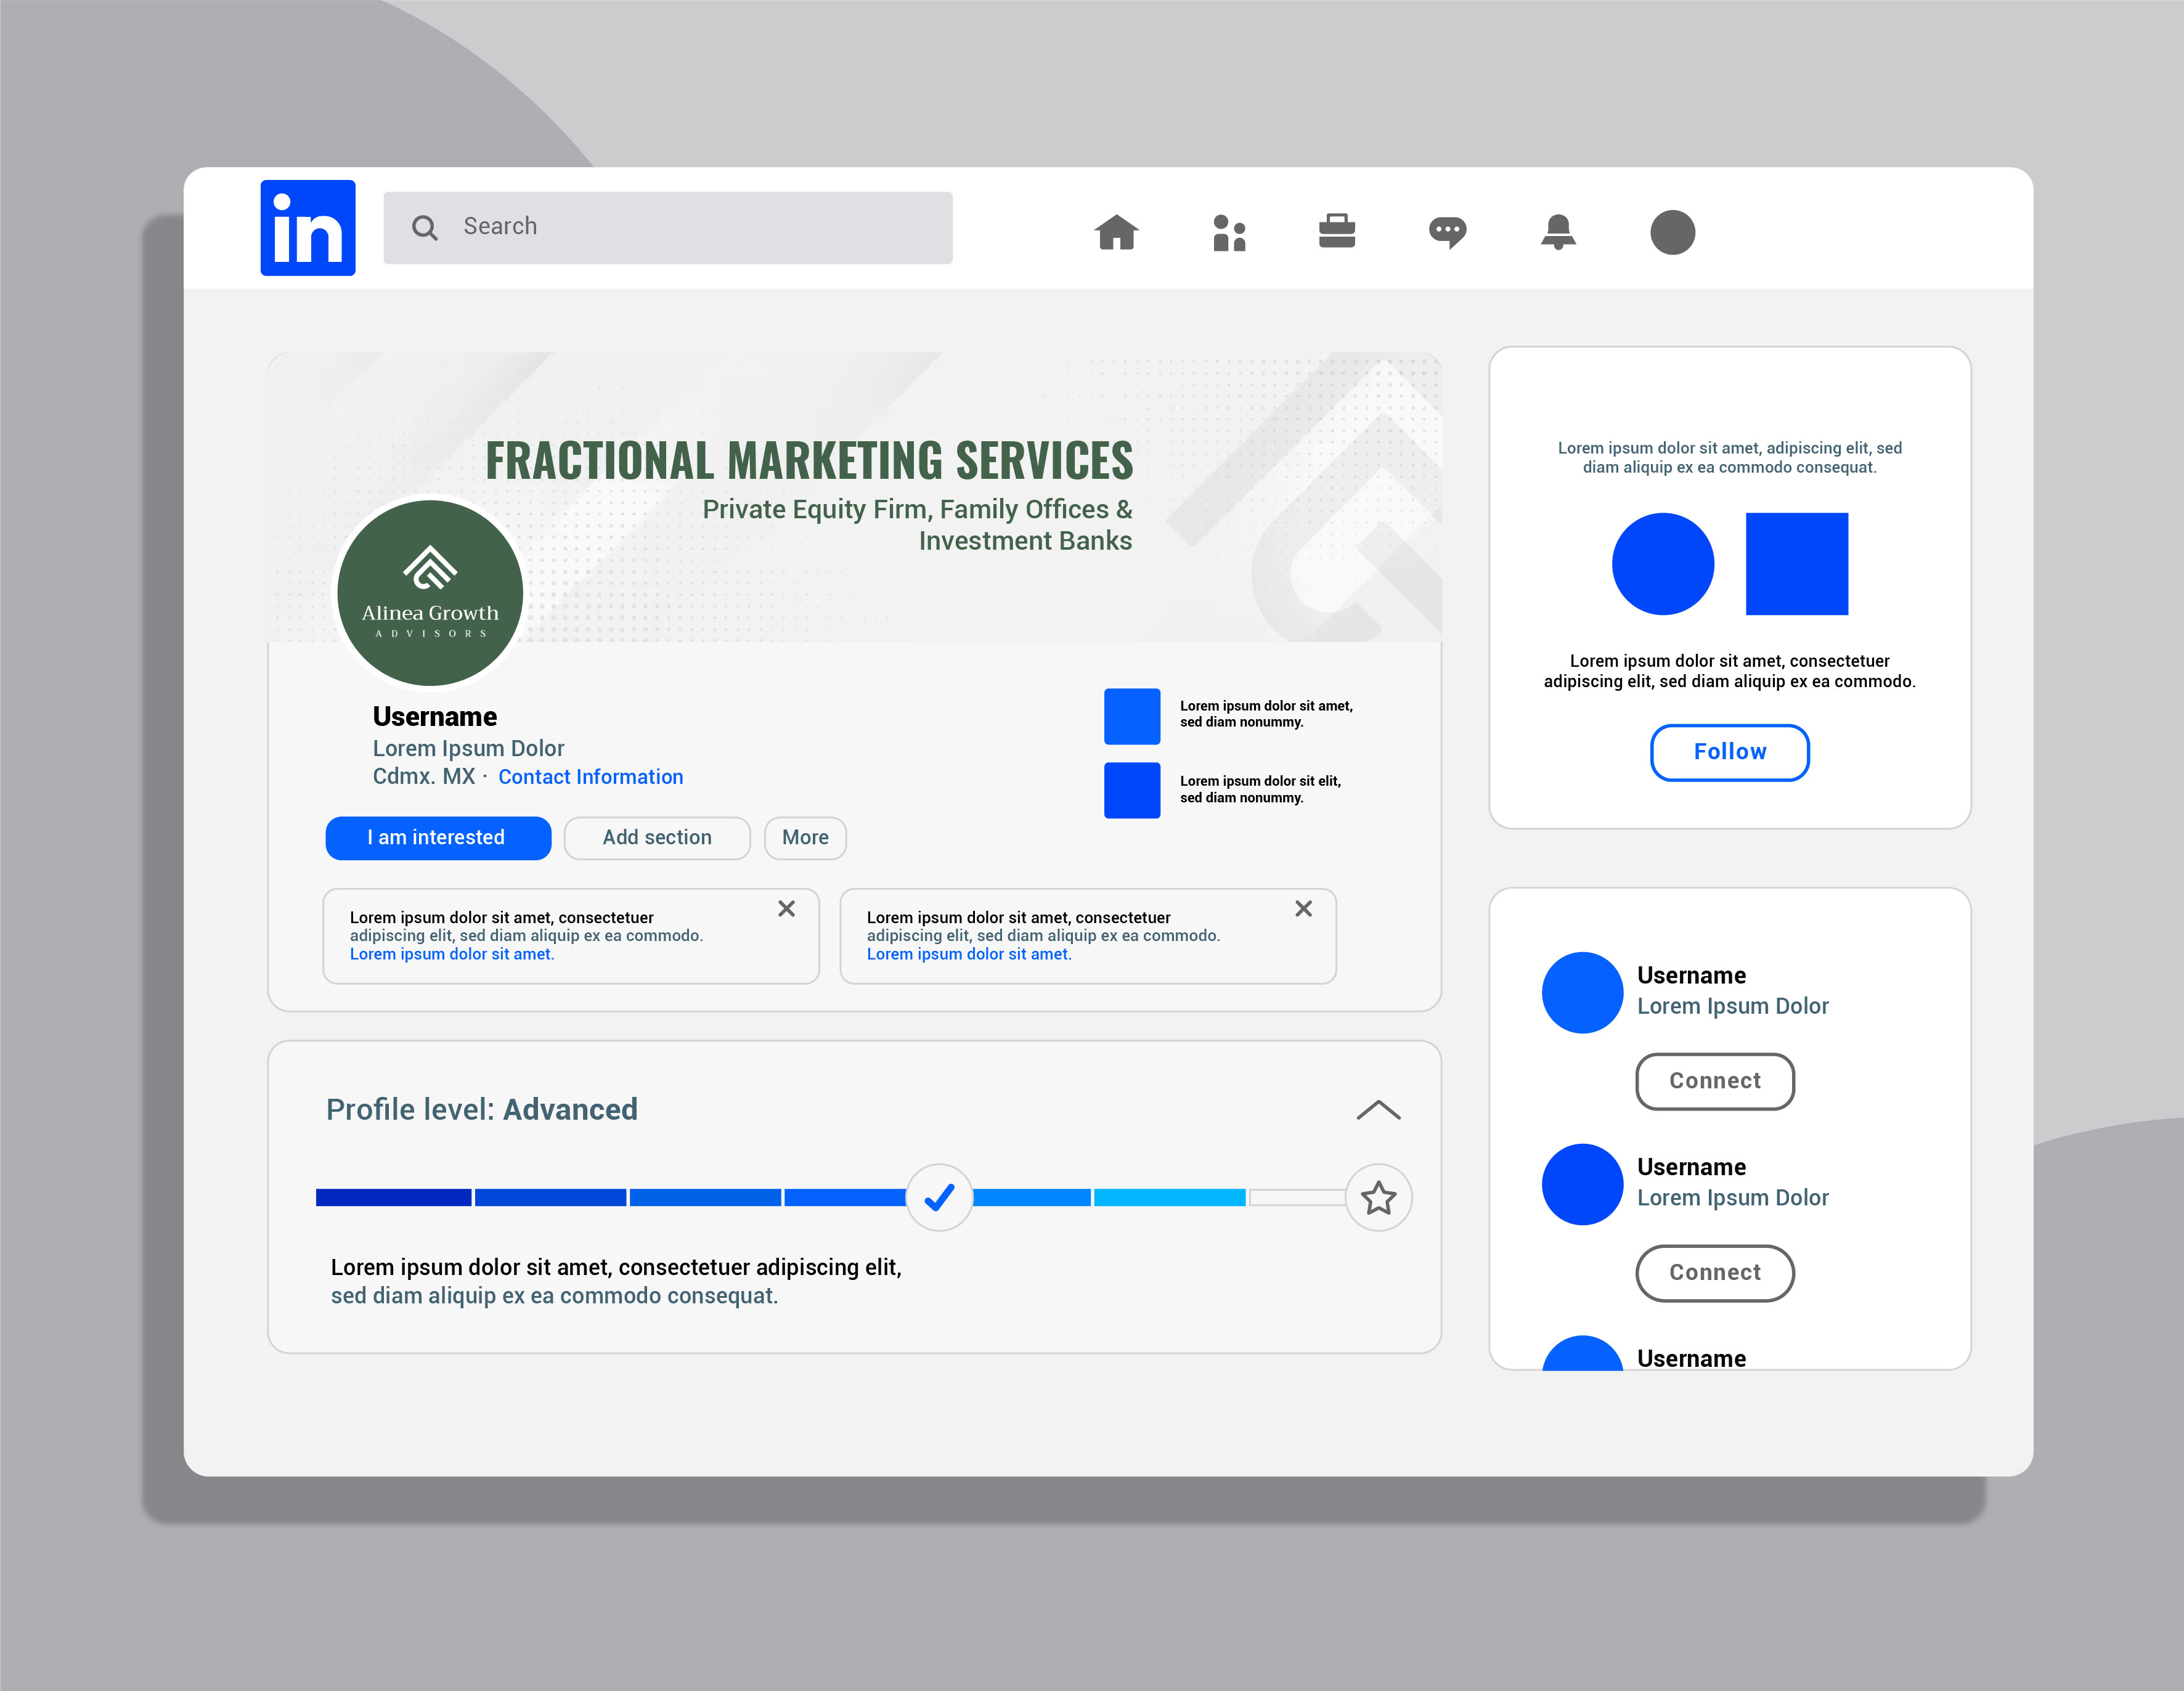Click the Follow button

(x=1730, y=752)
